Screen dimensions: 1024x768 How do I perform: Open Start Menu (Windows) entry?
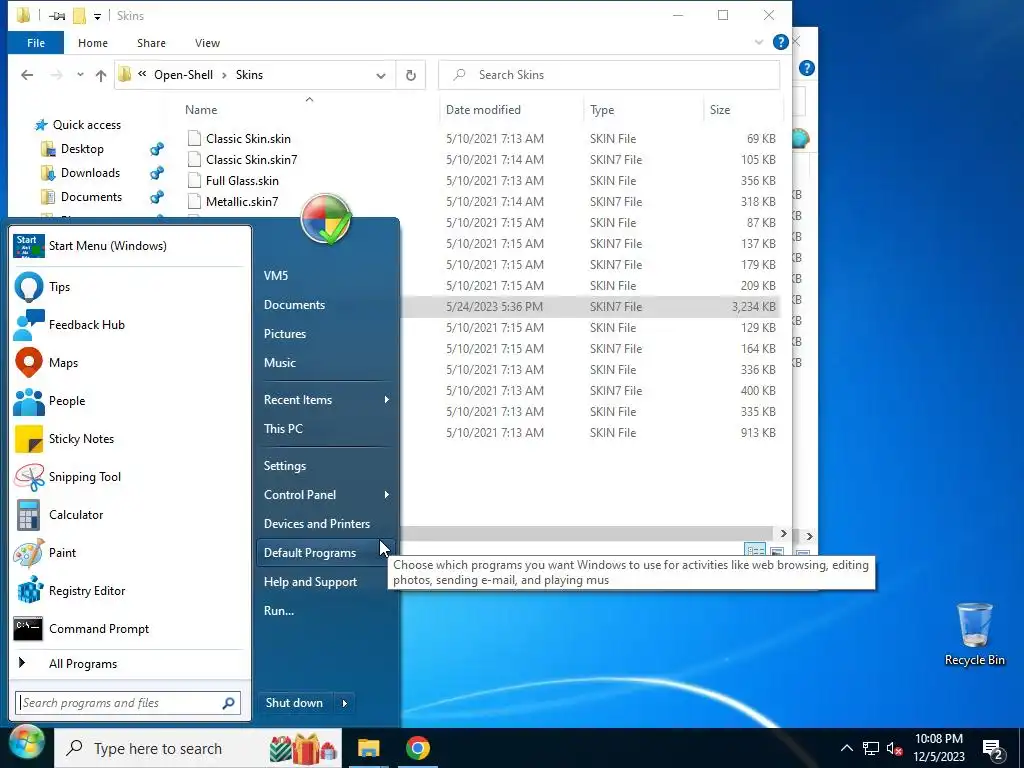click(x=129, y=246)
